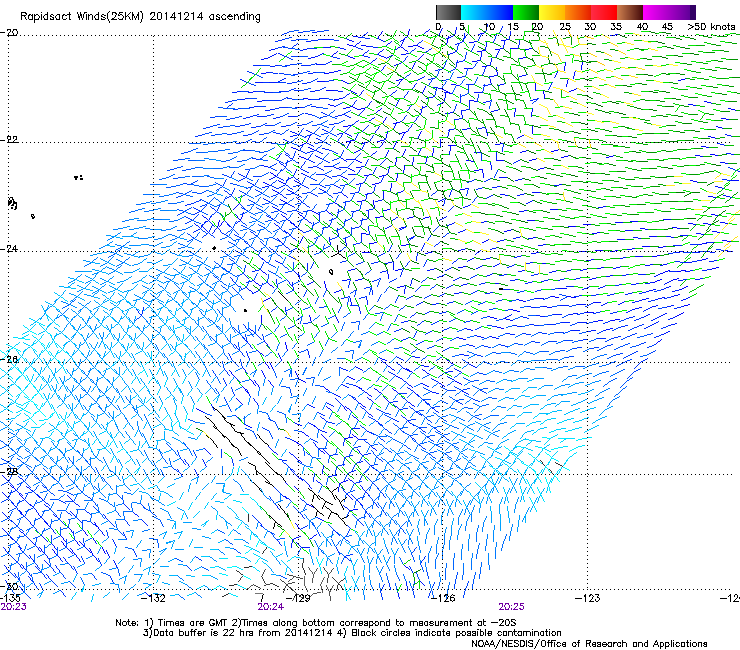Click the yellow 20-25 knots color swatch
Viewport: 740px width, 650px height.
point(552,12)
